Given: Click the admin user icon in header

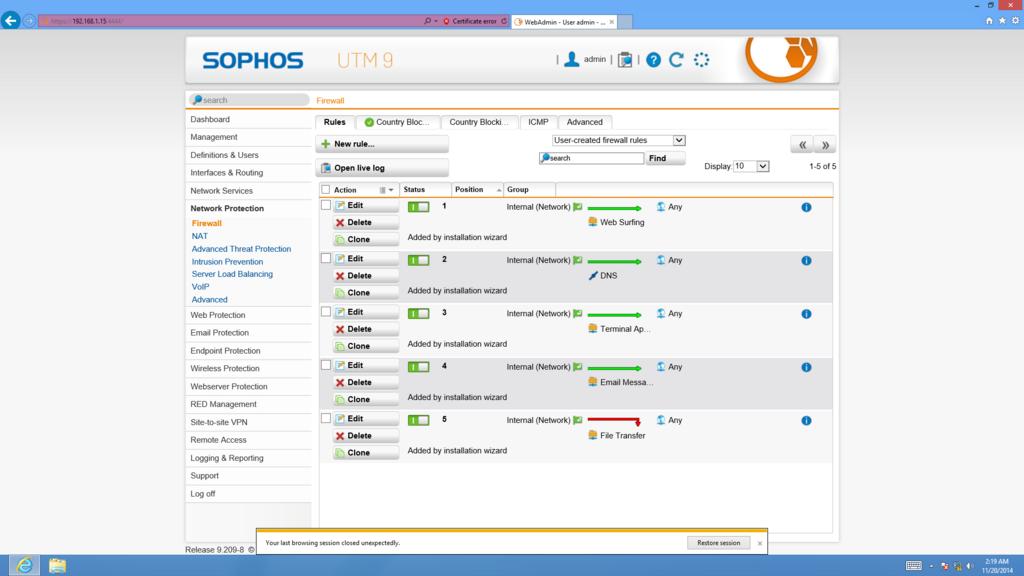Looking at the screenshot, I should [571, 59].
